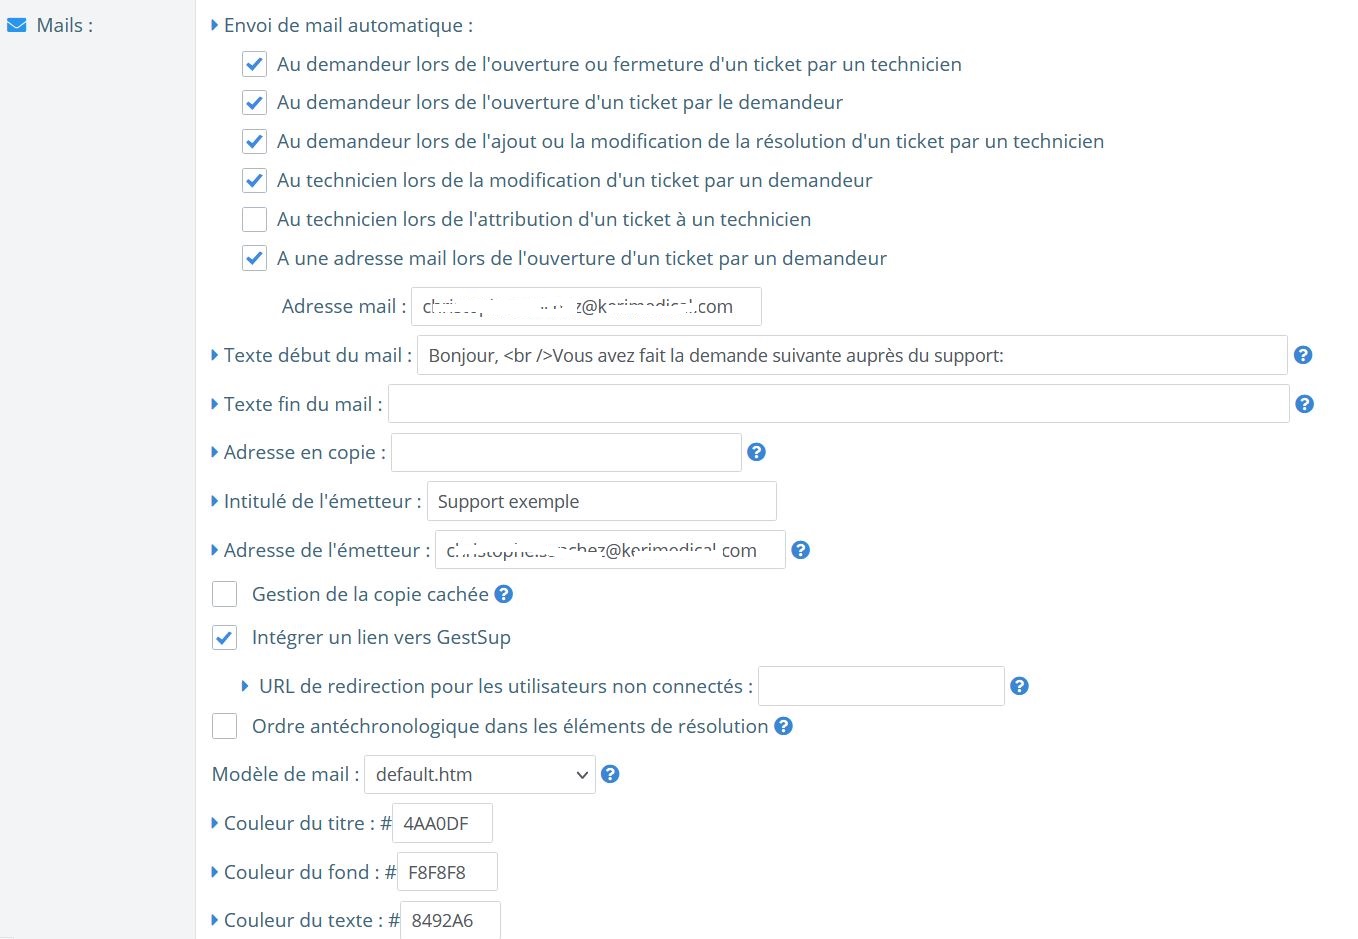This screenshot has height=939, width=1358.
Task: Open the Modèle de mail dropdown
Action: tap(480, 774)
